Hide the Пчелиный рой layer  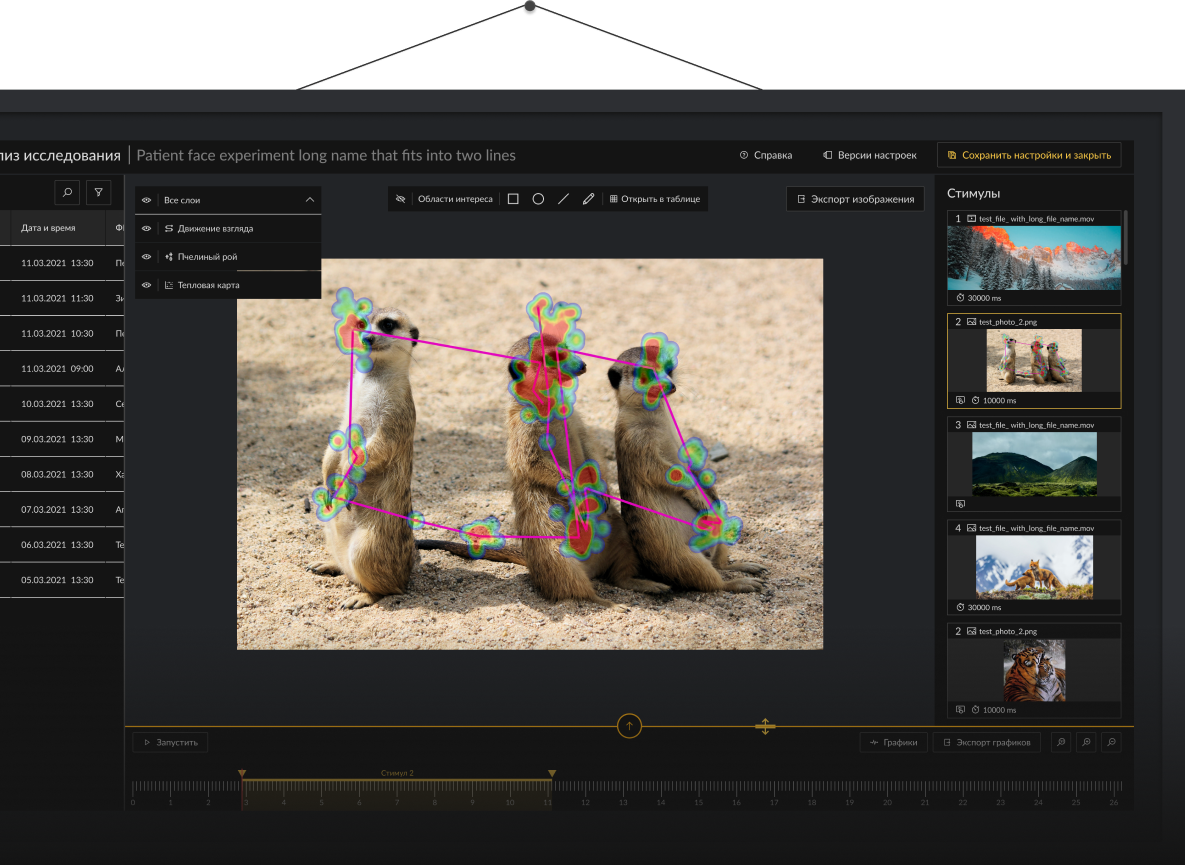click(x=147, y=257)
